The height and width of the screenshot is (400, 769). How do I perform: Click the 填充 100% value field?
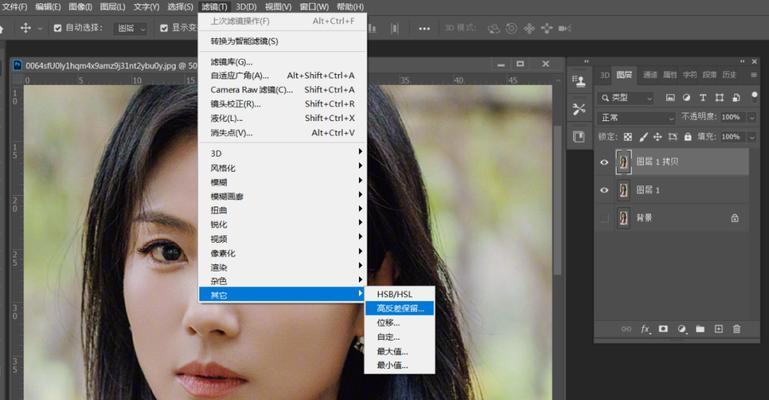pyautogui.click(x=731, y=137)
